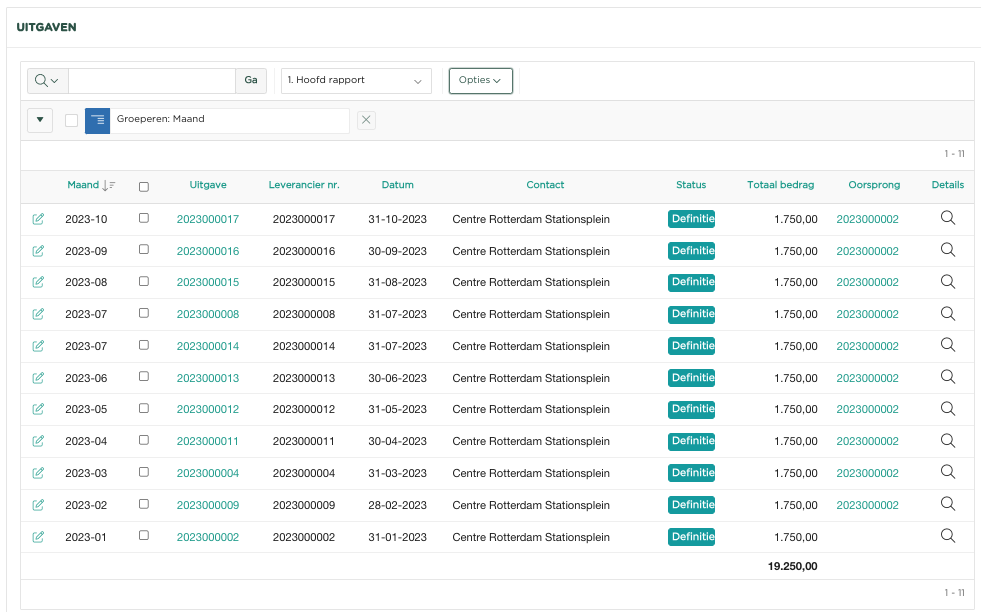Sort by the Maand column header

[84, 185]
